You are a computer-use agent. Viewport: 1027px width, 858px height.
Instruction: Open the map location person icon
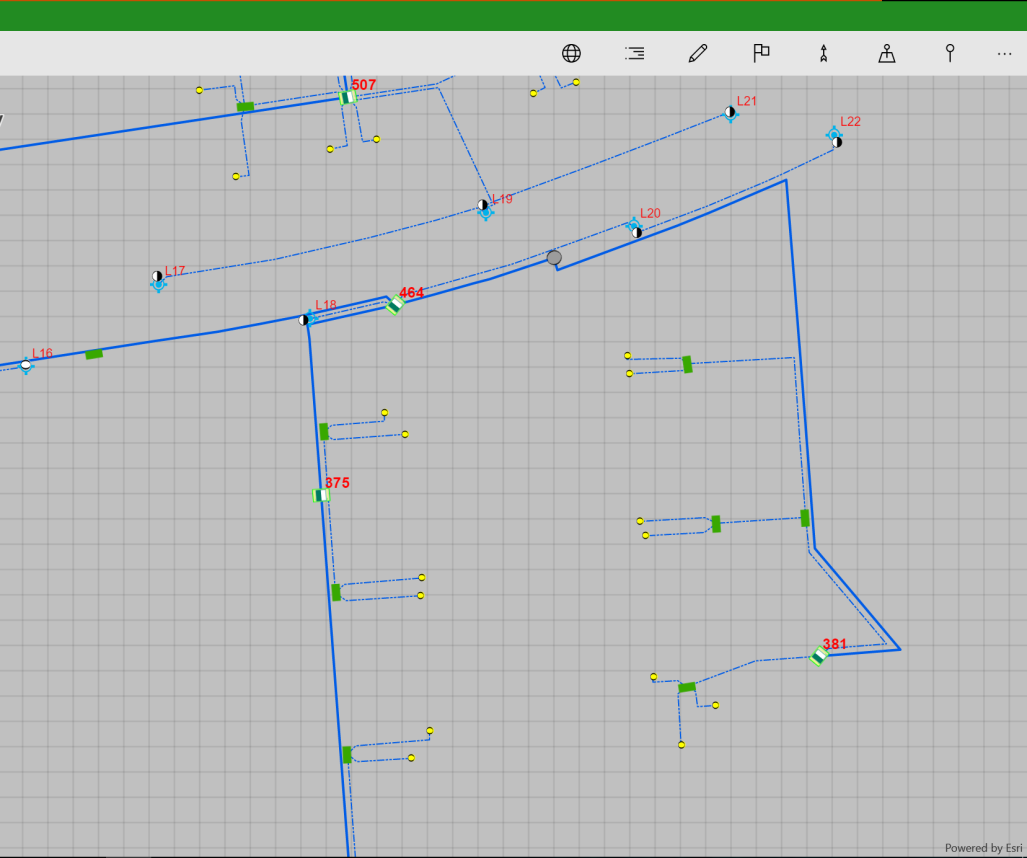(887, 53)
